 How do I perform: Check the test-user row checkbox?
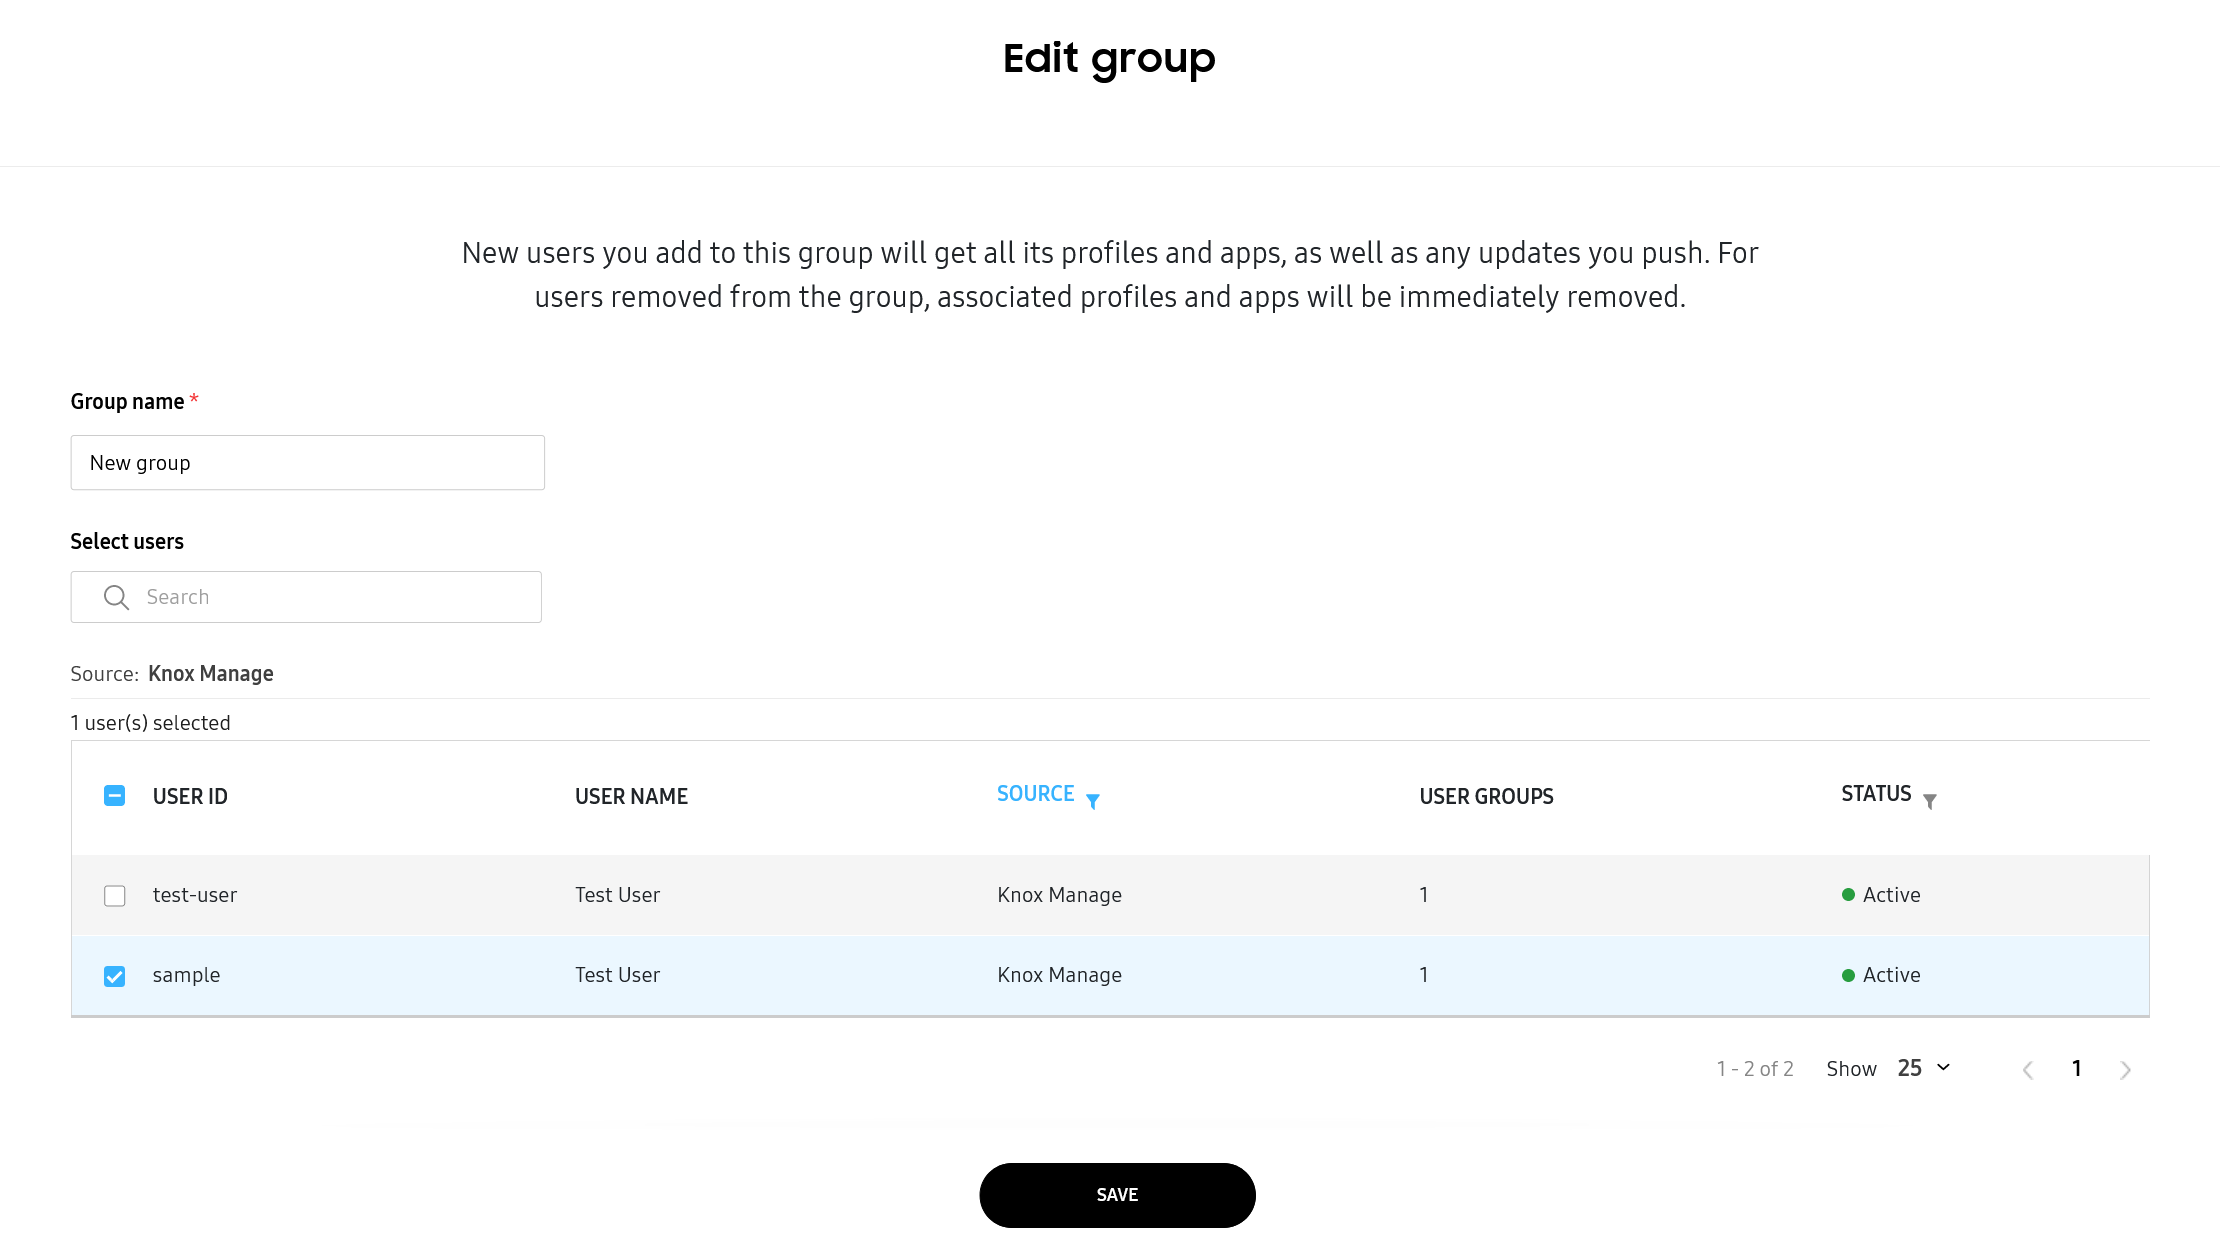pyautogui.click(x=115, y=896)
